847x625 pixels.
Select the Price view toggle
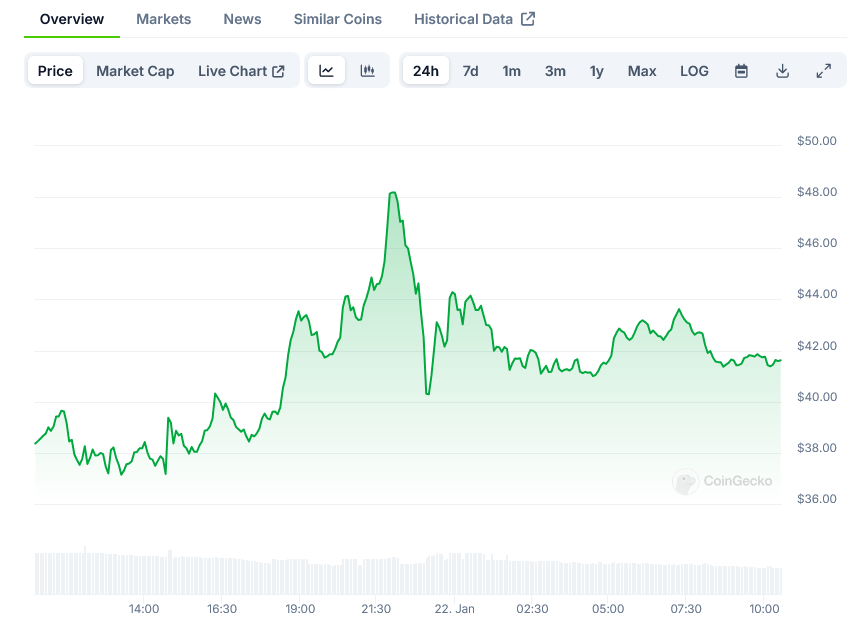tap(55, 71)
